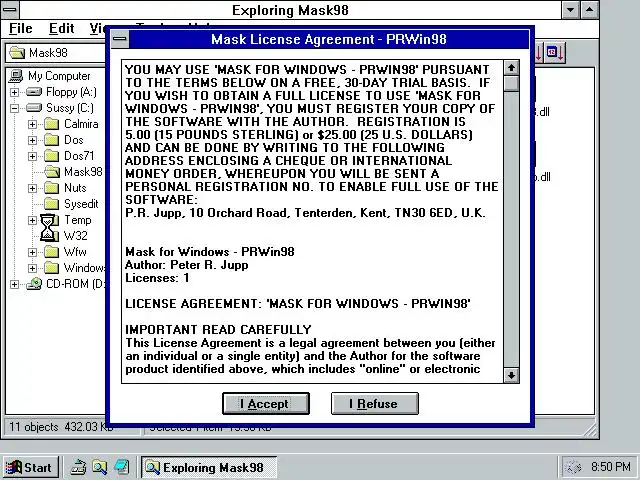The image size is (640, 480).
Task: Expand the Wfw folder node
Action: tap(32, 252)
